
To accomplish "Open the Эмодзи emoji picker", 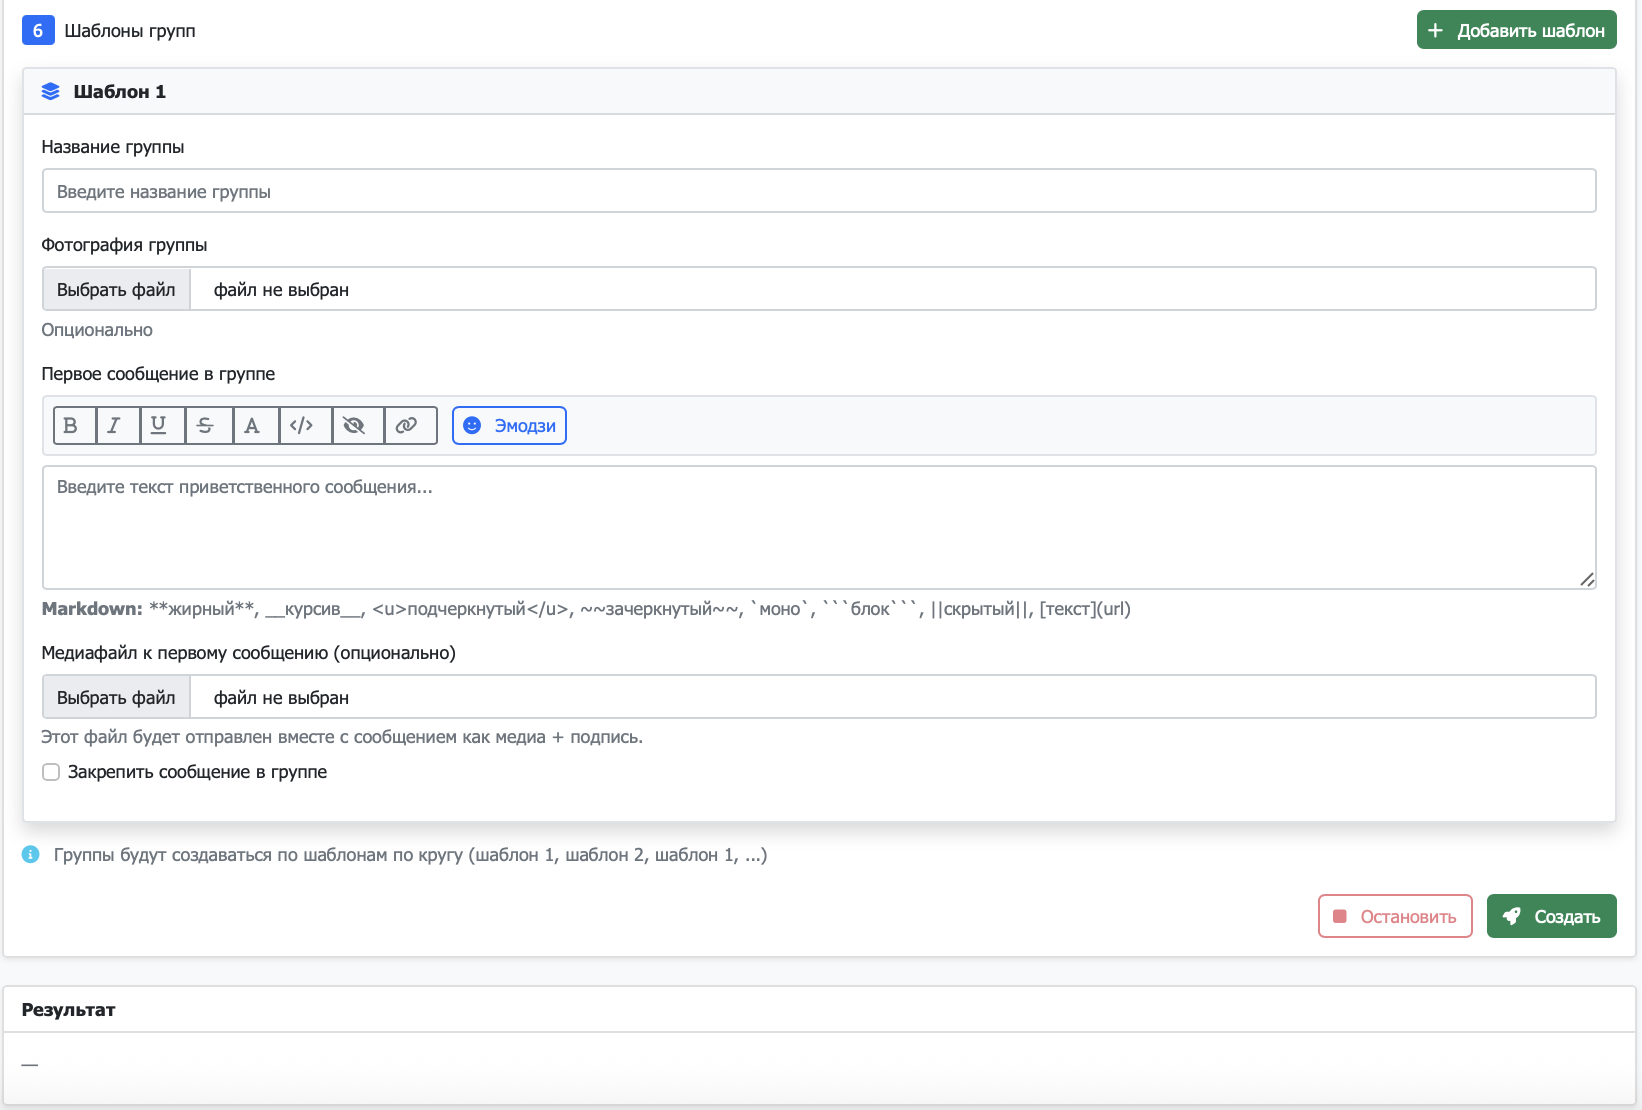I will click(509, 425).
